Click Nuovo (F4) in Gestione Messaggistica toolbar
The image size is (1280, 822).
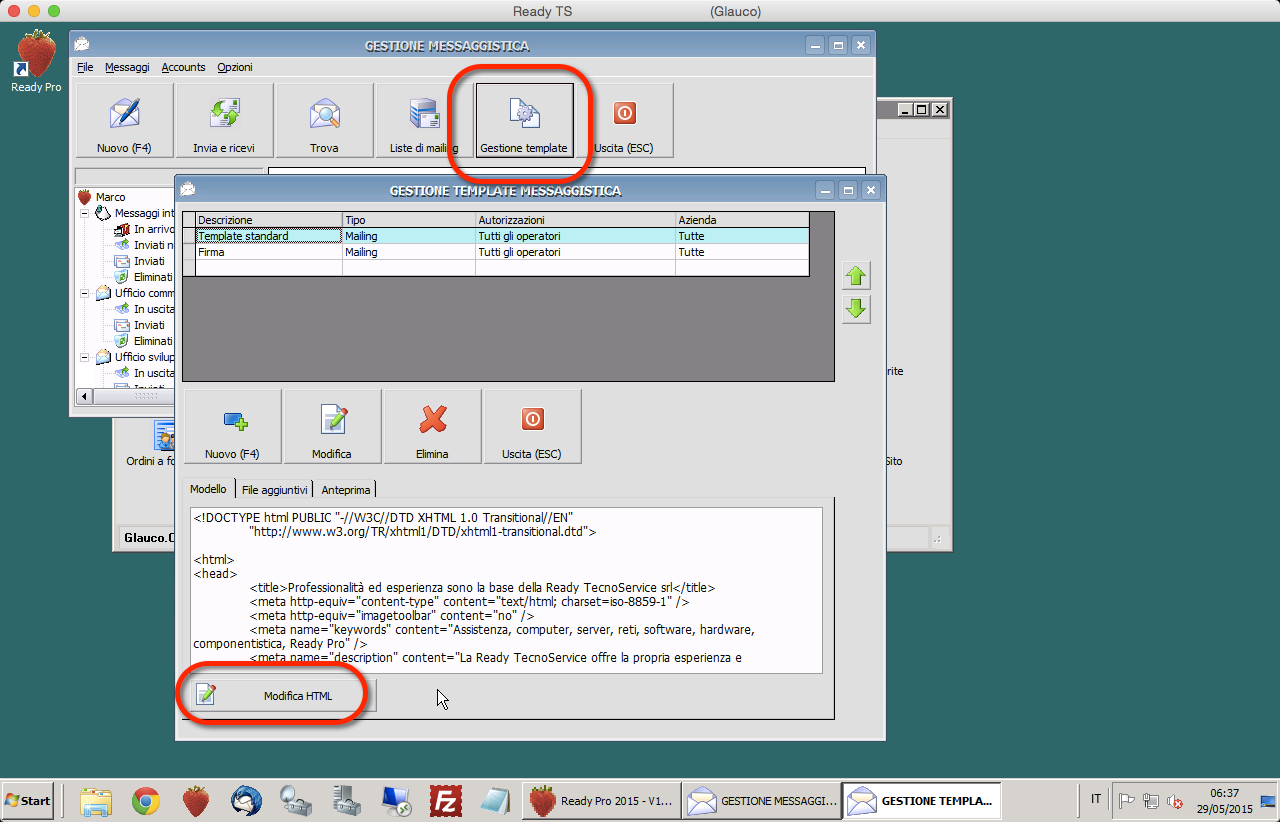(125, 120)
